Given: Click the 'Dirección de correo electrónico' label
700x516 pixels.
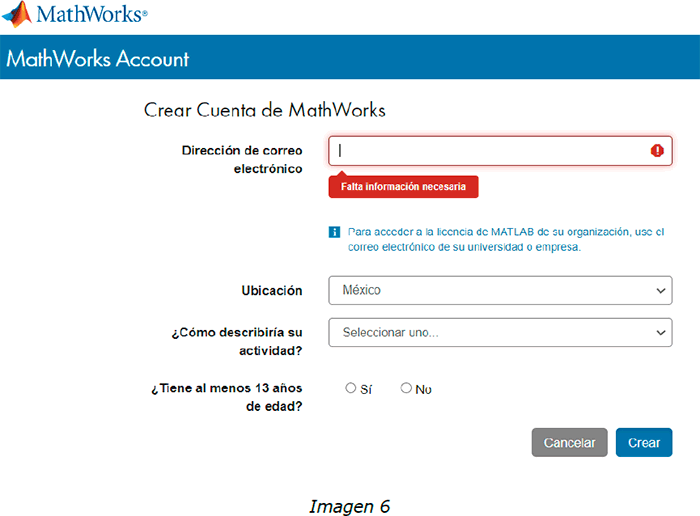Looking at the screenshot, I should click(x=242, y=159).
